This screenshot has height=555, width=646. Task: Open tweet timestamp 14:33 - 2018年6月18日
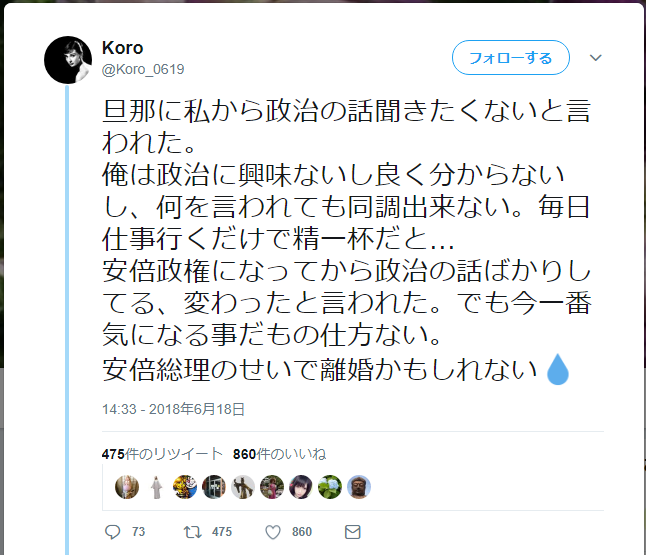(173, 409)
